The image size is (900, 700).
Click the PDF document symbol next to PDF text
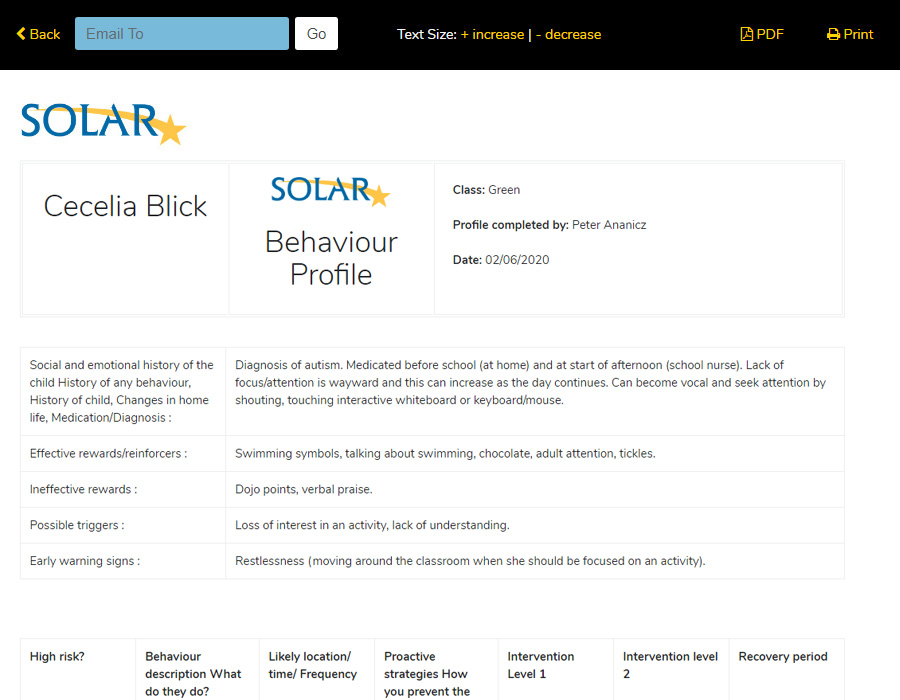point(746,33)
